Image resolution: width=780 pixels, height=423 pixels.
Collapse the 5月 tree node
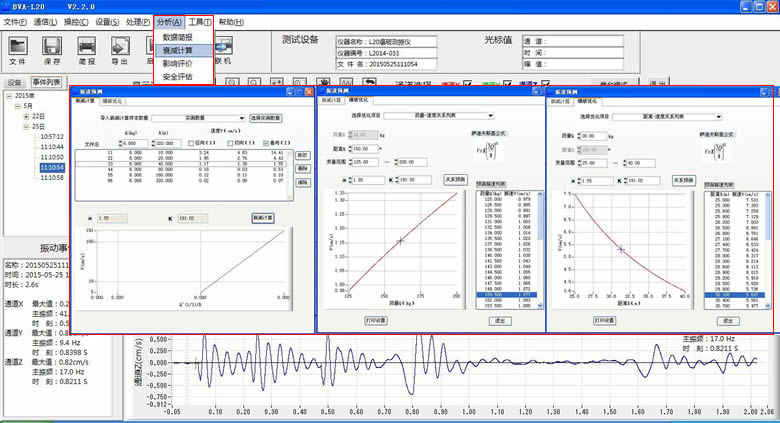tap(17, 106)
